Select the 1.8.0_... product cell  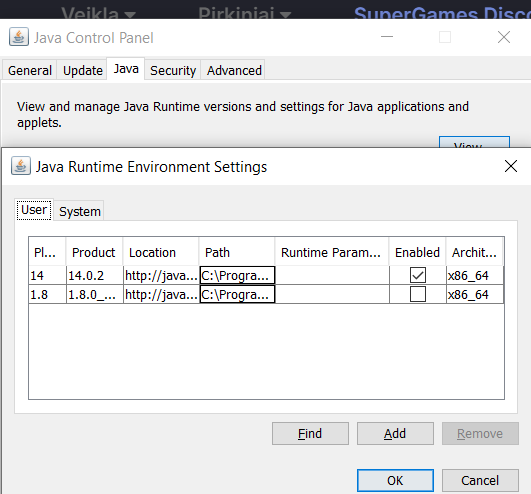coord(94,294)
